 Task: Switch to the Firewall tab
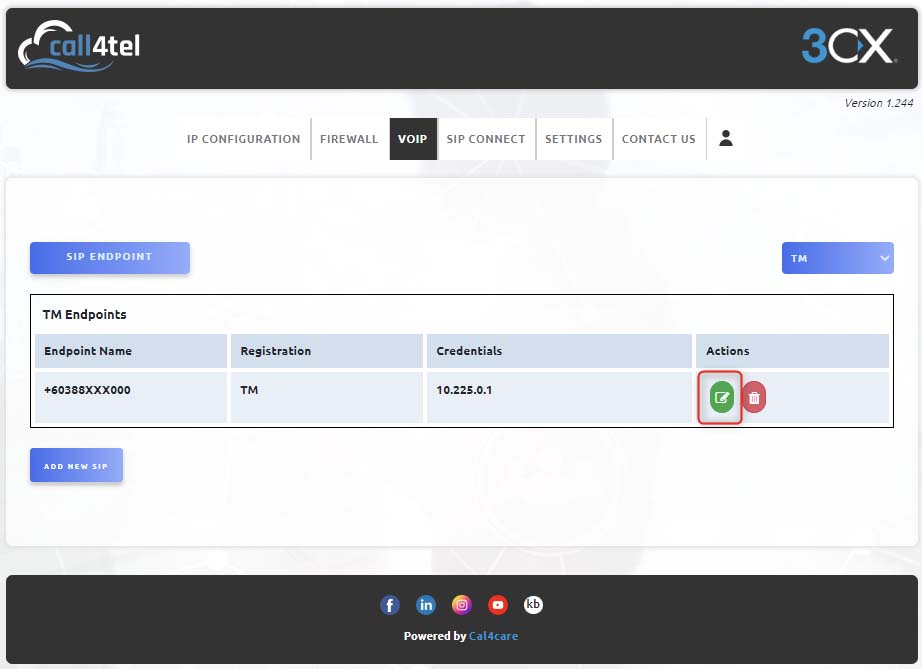(x=349, y=139)
